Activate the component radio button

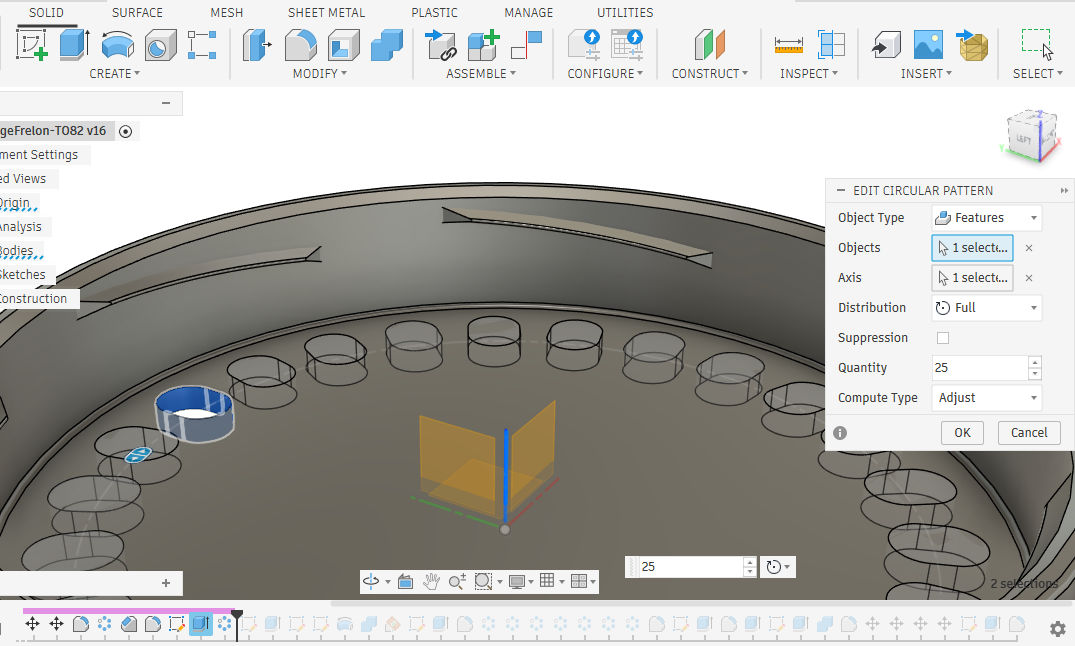coord(125,131)
